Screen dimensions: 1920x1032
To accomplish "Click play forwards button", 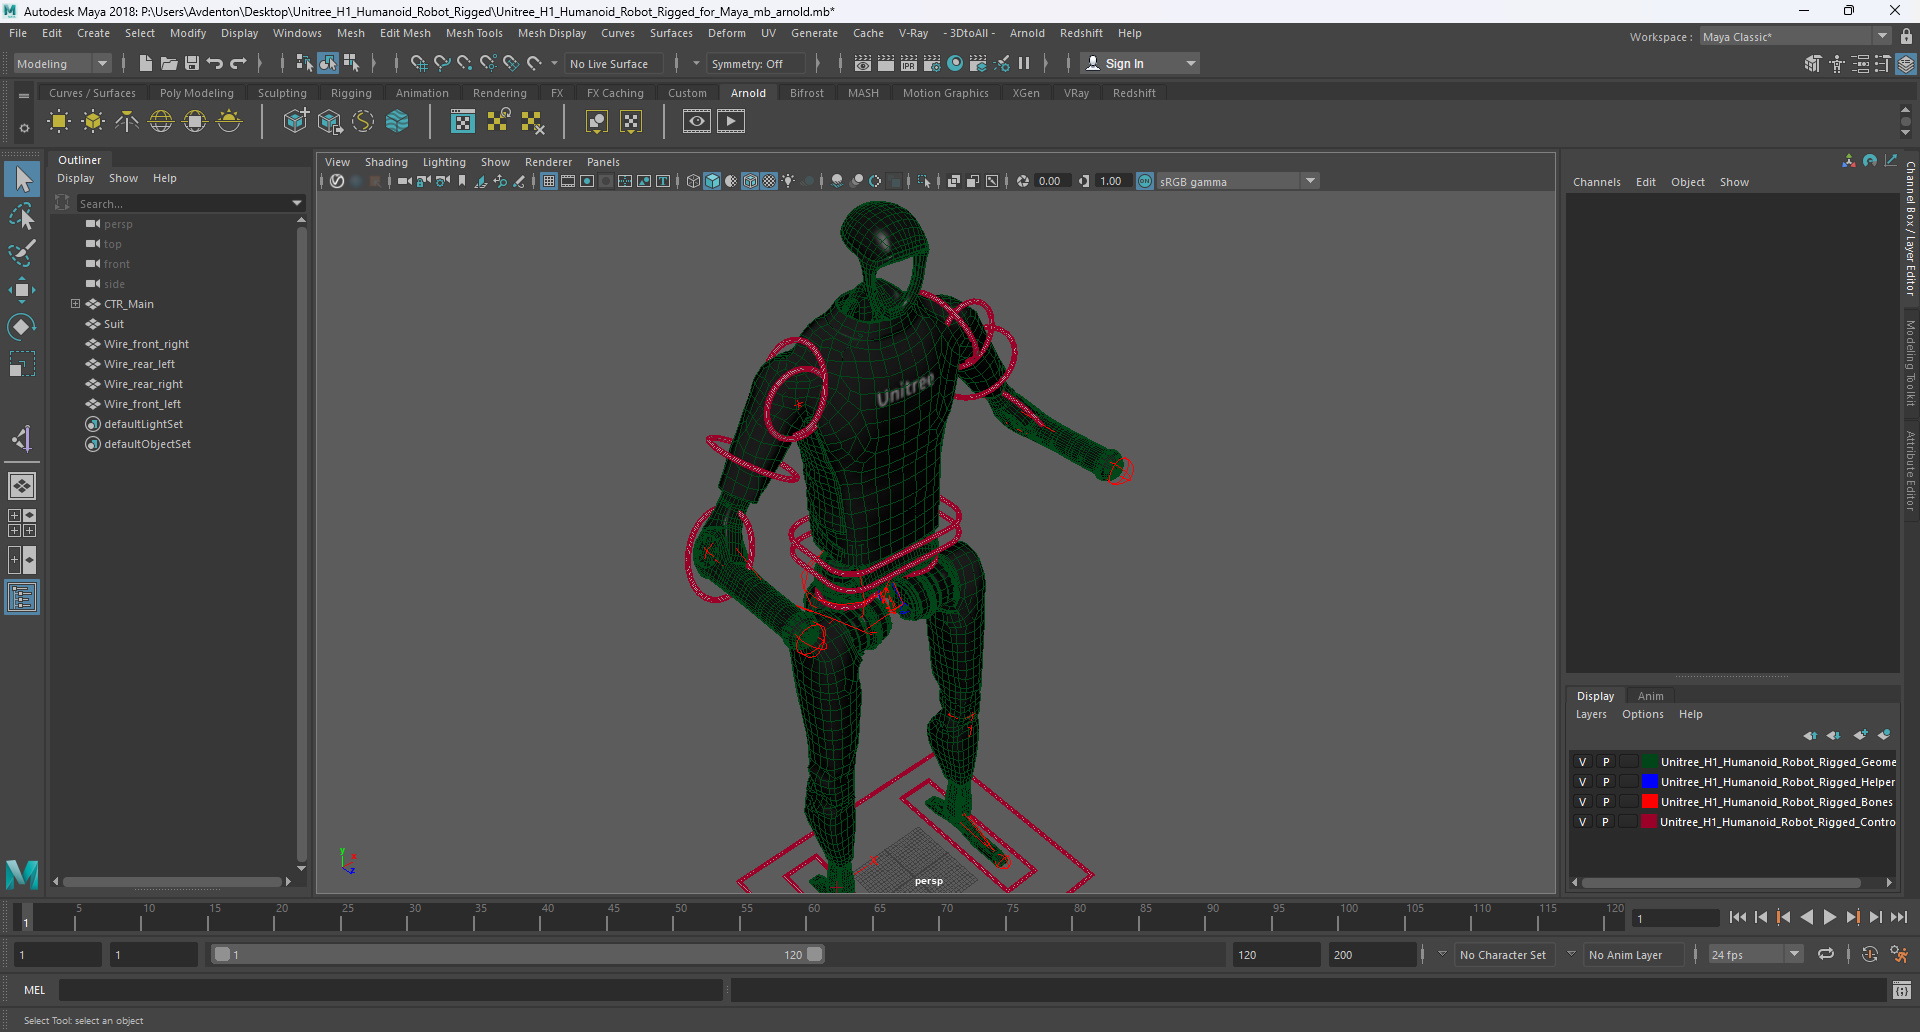I will coord(1829,917).
